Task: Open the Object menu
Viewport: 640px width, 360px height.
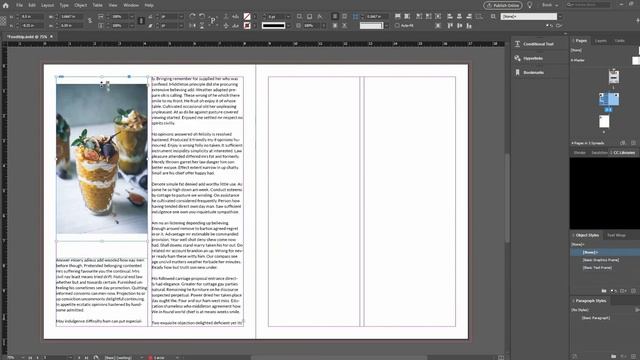Action: pyautogui.click(x=80, y=5)
